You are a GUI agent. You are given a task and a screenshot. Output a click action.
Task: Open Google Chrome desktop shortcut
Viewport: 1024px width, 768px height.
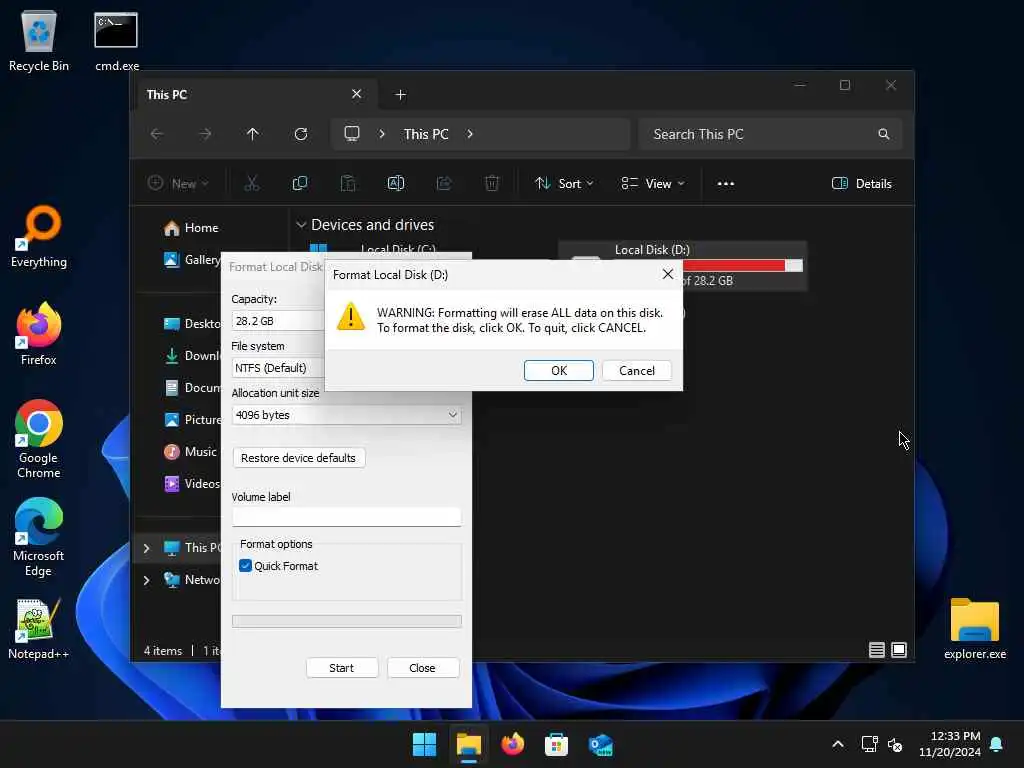(39, 439)
